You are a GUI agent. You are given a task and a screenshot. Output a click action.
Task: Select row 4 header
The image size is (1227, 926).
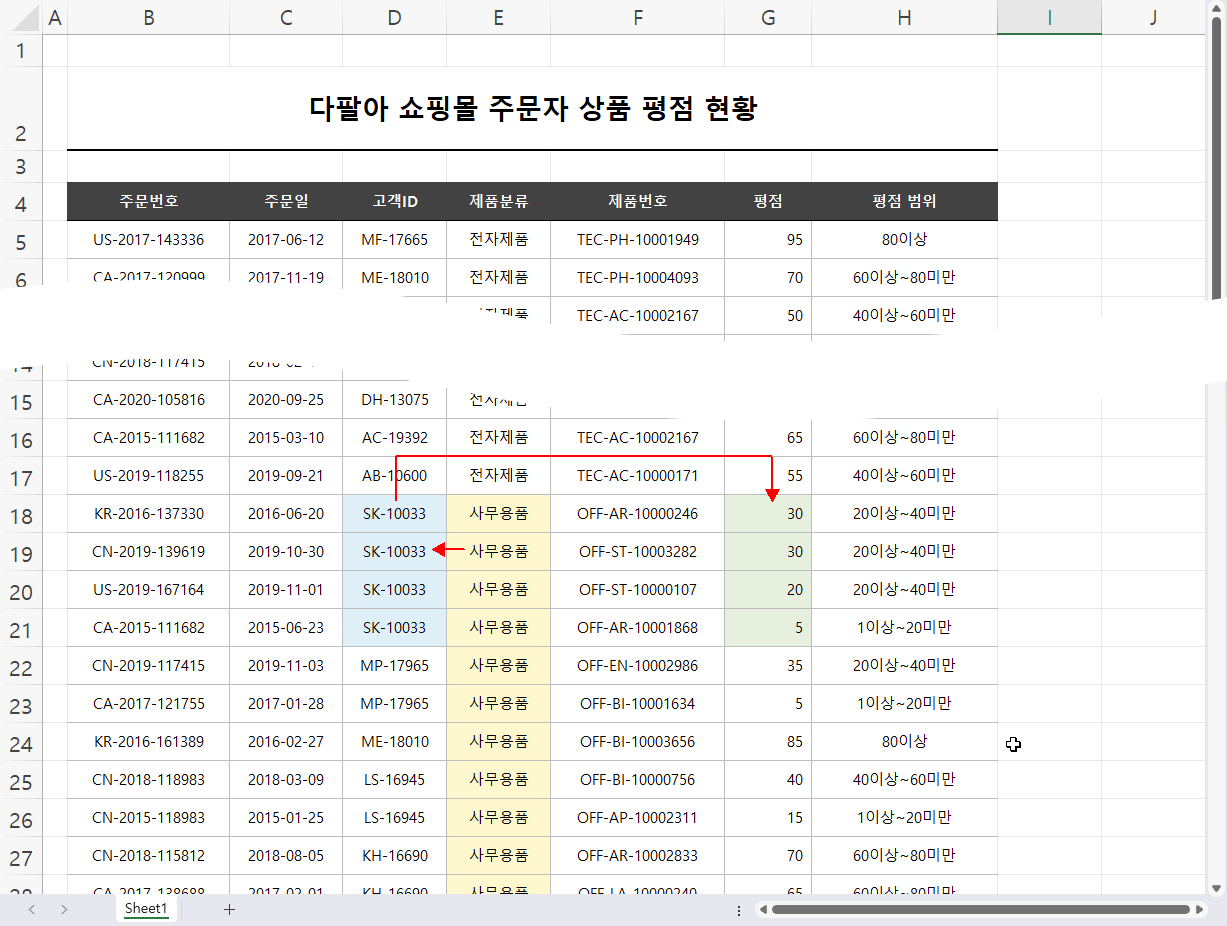[x=21, y=202]
